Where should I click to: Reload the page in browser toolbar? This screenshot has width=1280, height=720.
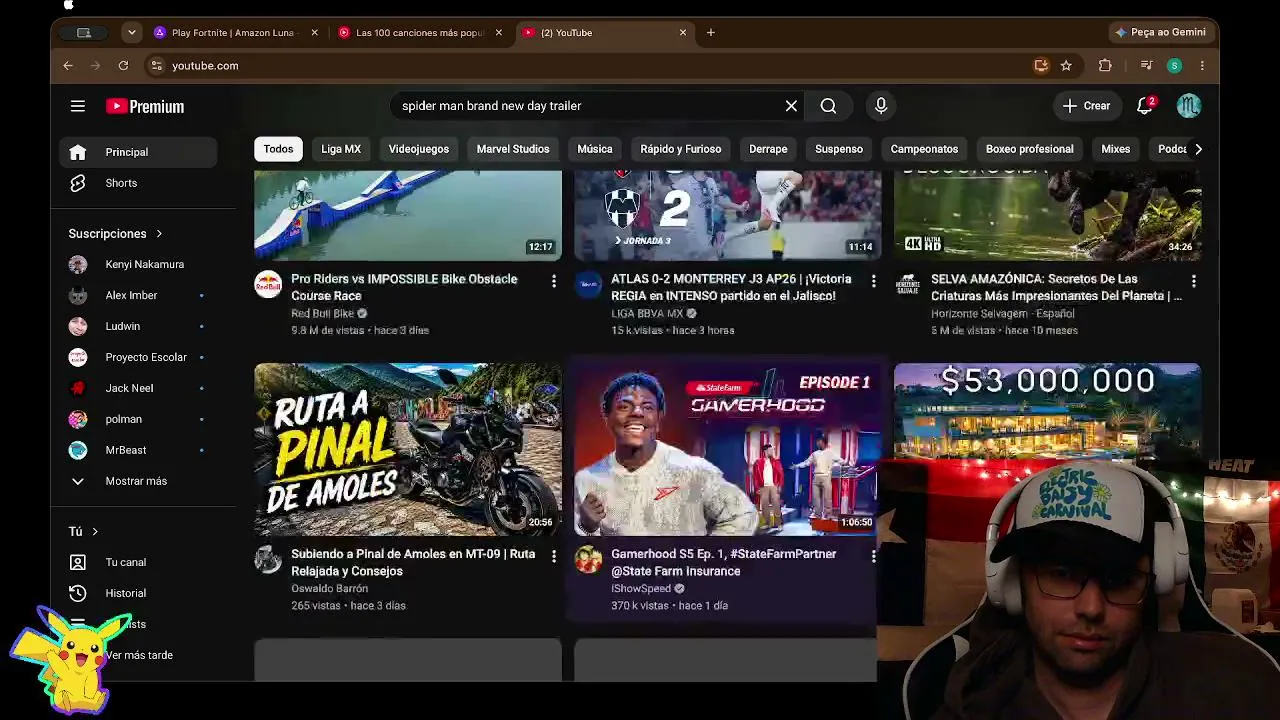[123, 66]
